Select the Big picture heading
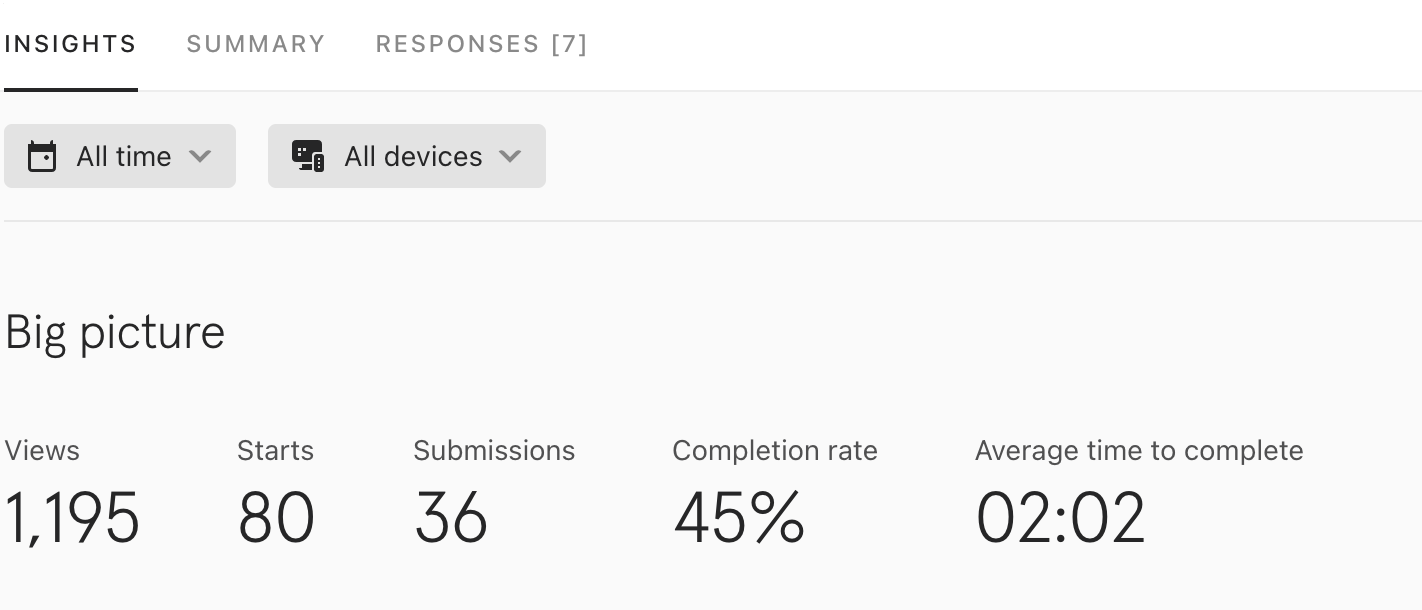 (115, 333)
